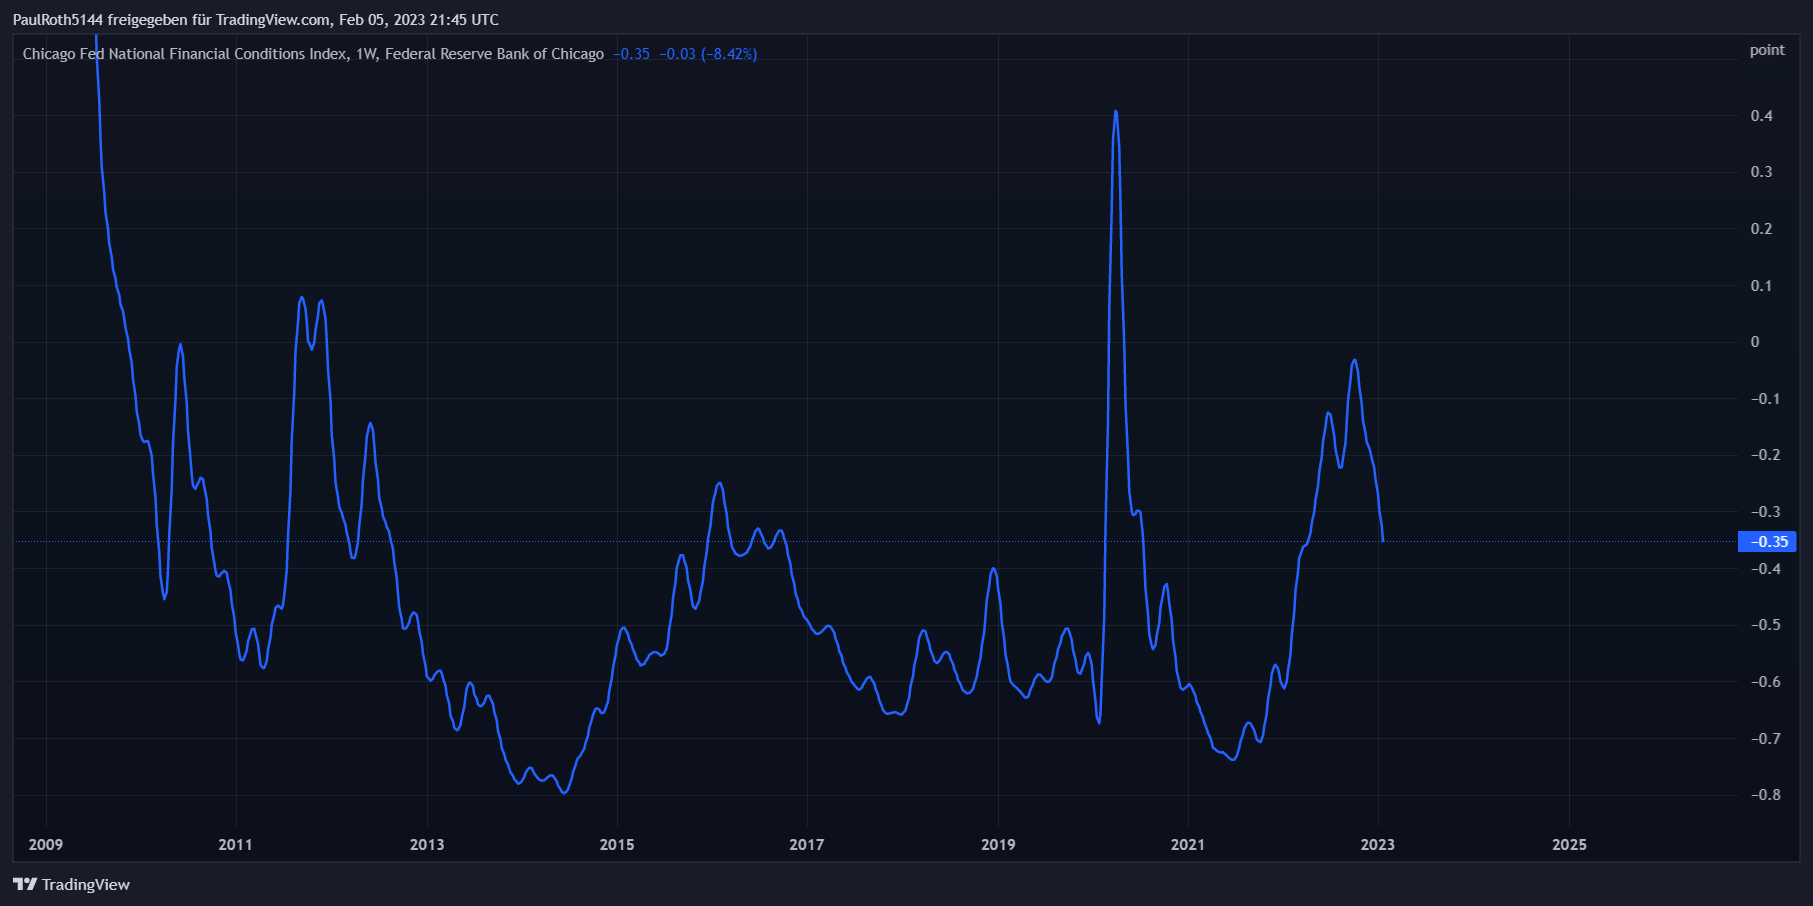Click the 2015 time axis label

[617, 845]
